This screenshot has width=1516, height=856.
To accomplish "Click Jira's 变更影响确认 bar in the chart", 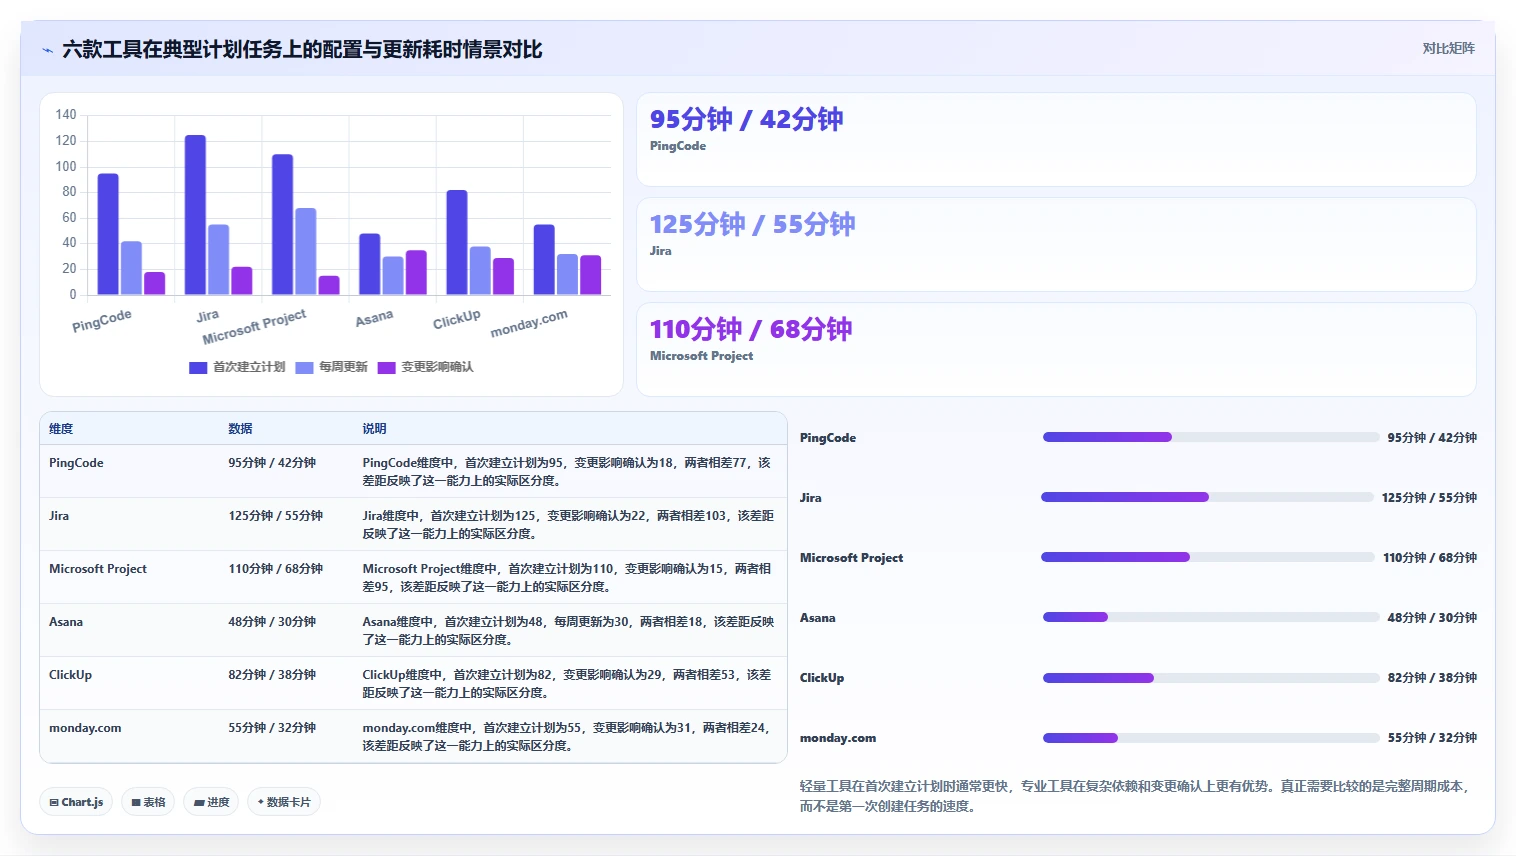I will (242, 281).
